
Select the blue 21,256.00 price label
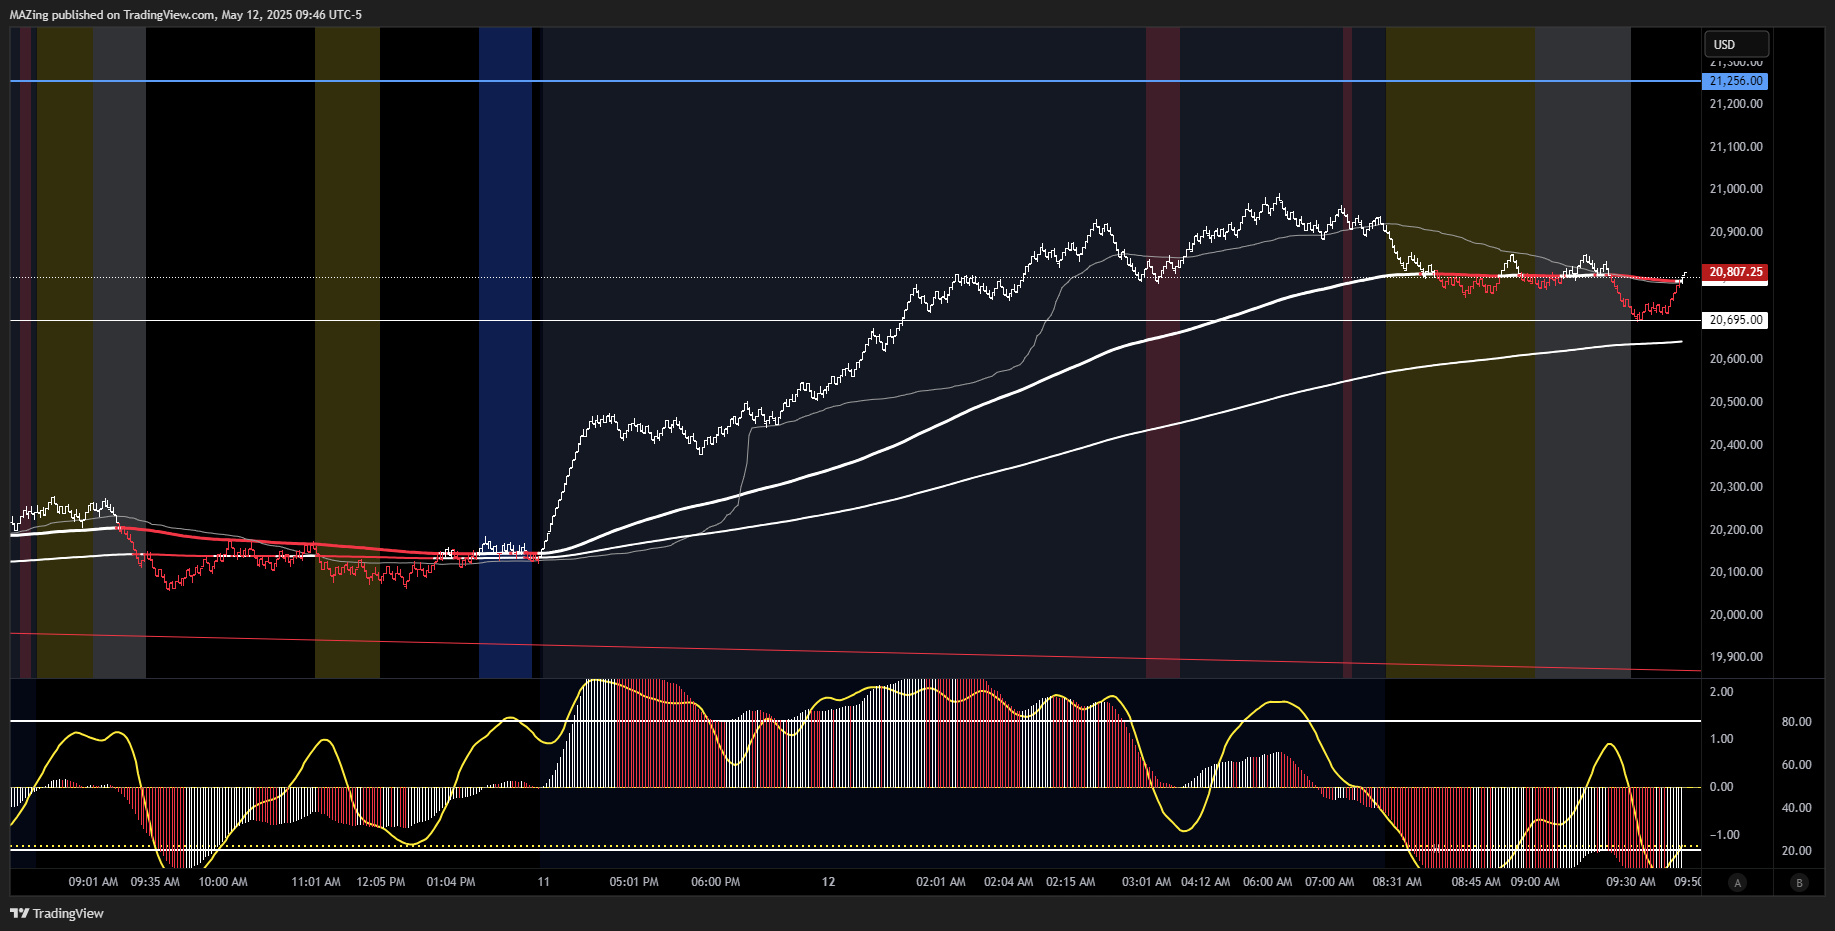click(1735, 81)
